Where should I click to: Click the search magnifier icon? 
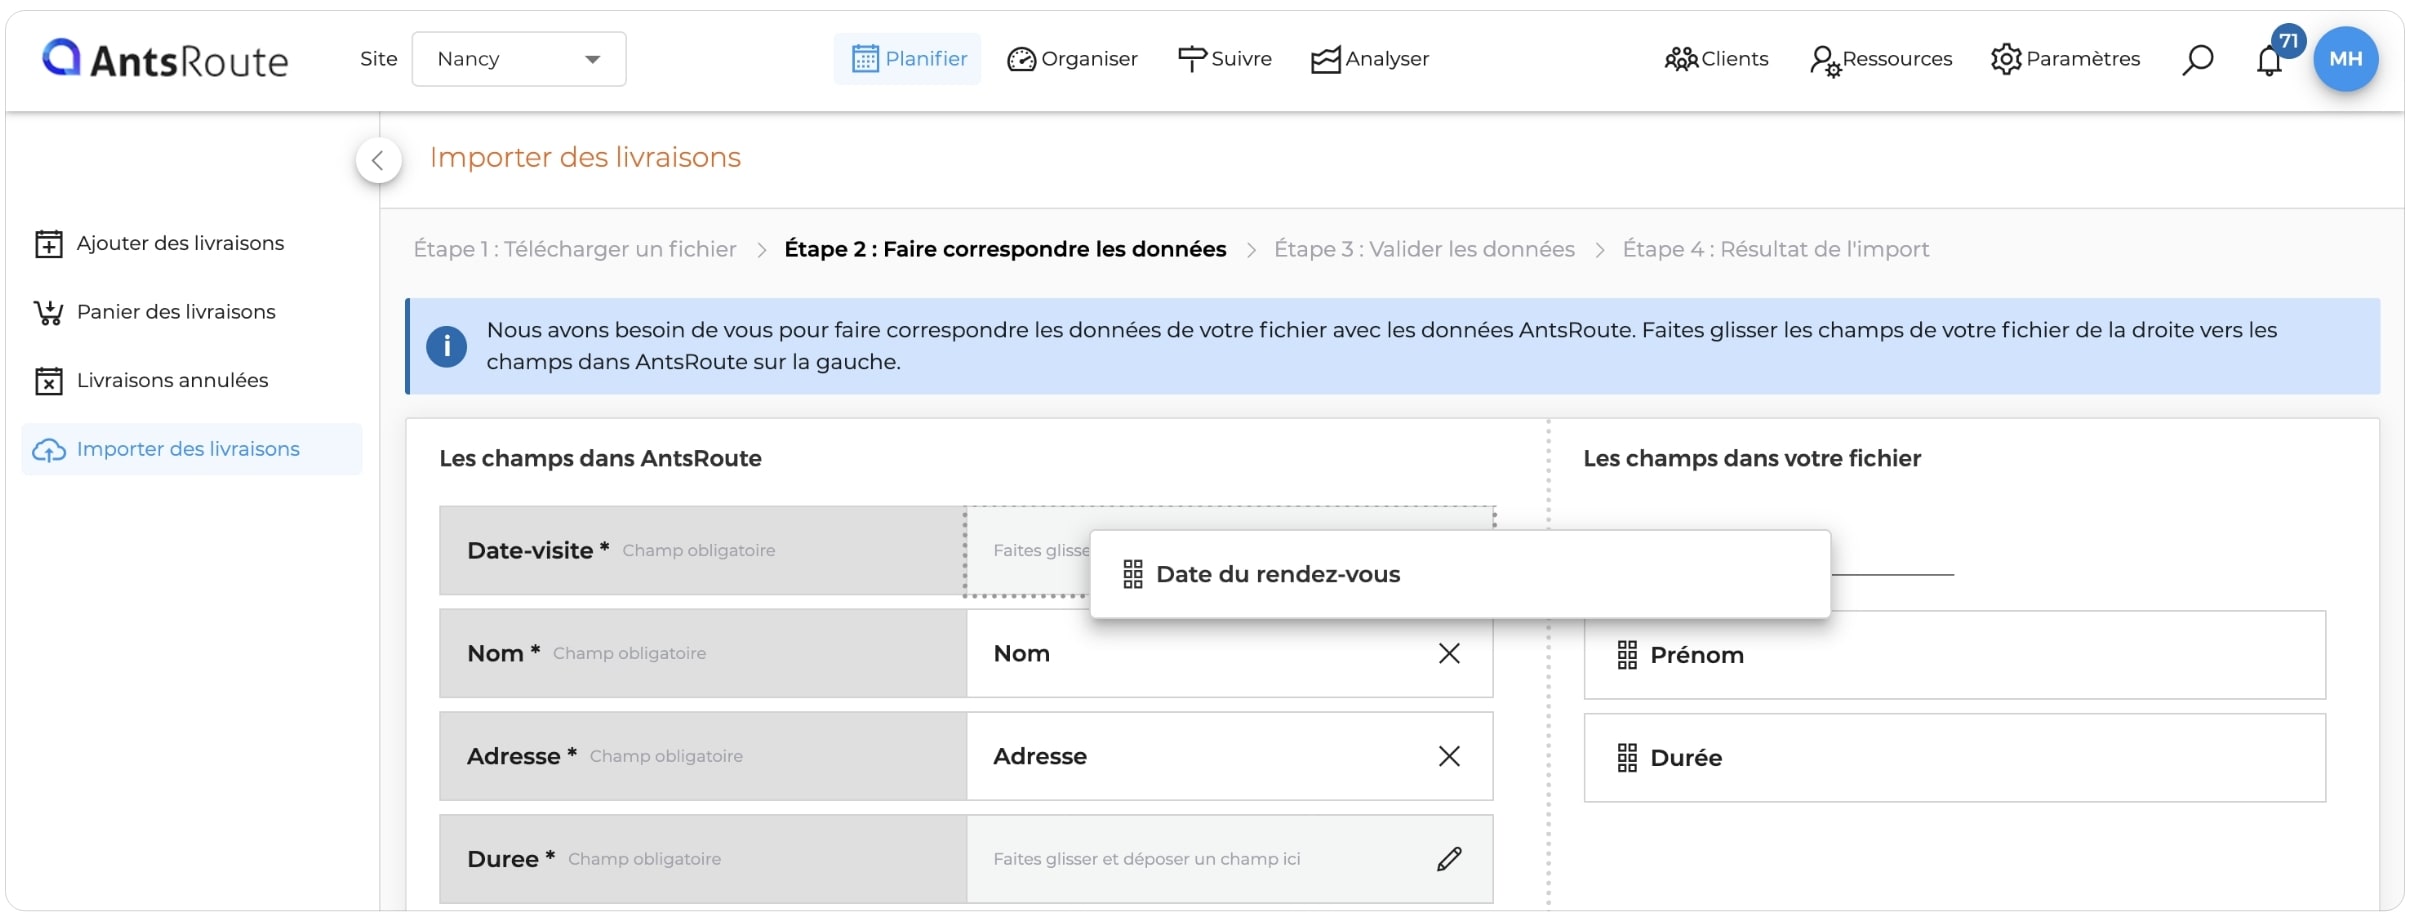(2197, 60)
